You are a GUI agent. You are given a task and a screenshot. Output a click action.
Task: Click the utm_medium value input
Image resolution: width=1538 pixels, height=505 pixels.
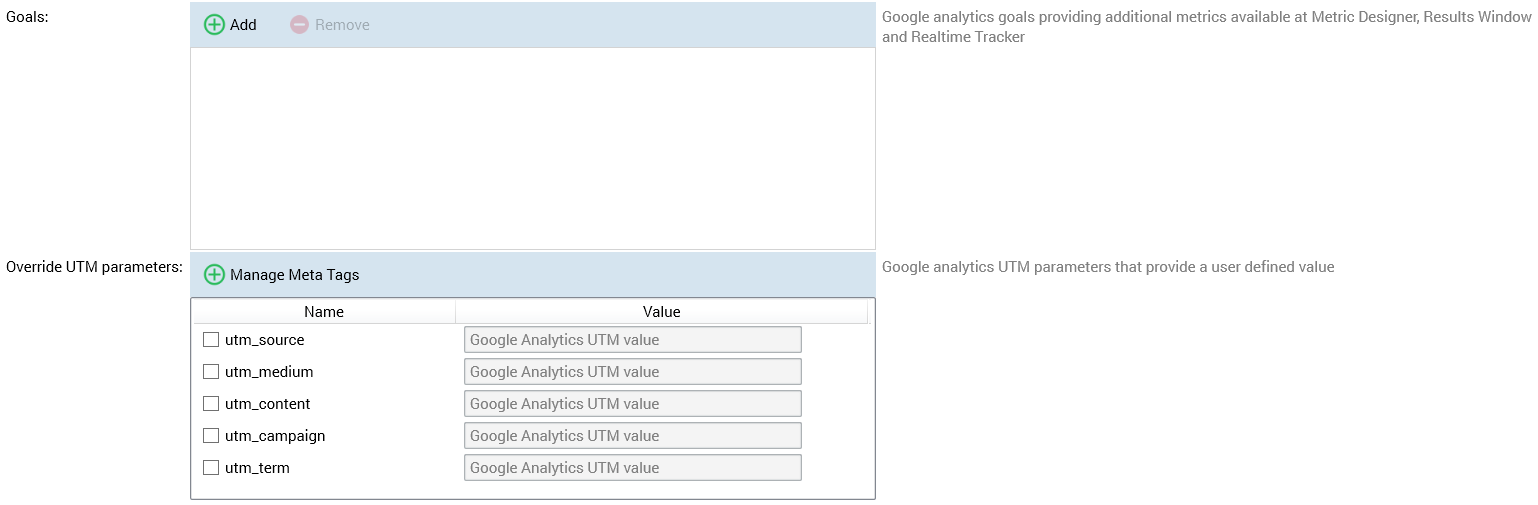click(632, 372)
